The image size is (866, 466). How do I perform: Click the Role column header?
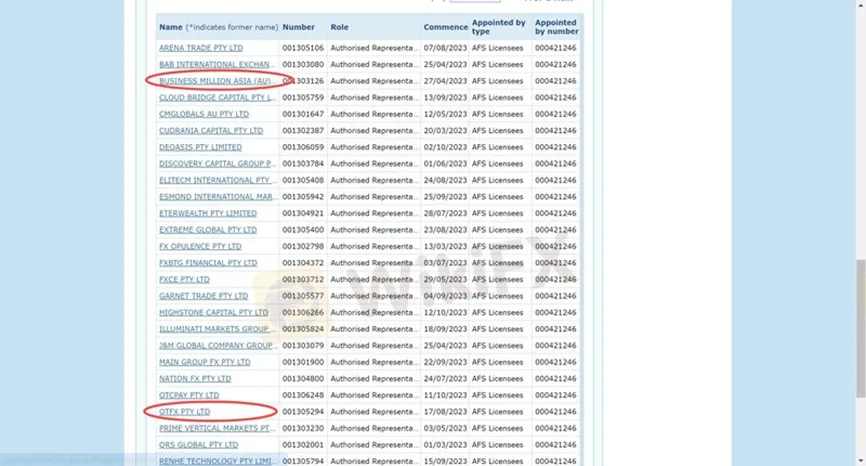point(340,27)
